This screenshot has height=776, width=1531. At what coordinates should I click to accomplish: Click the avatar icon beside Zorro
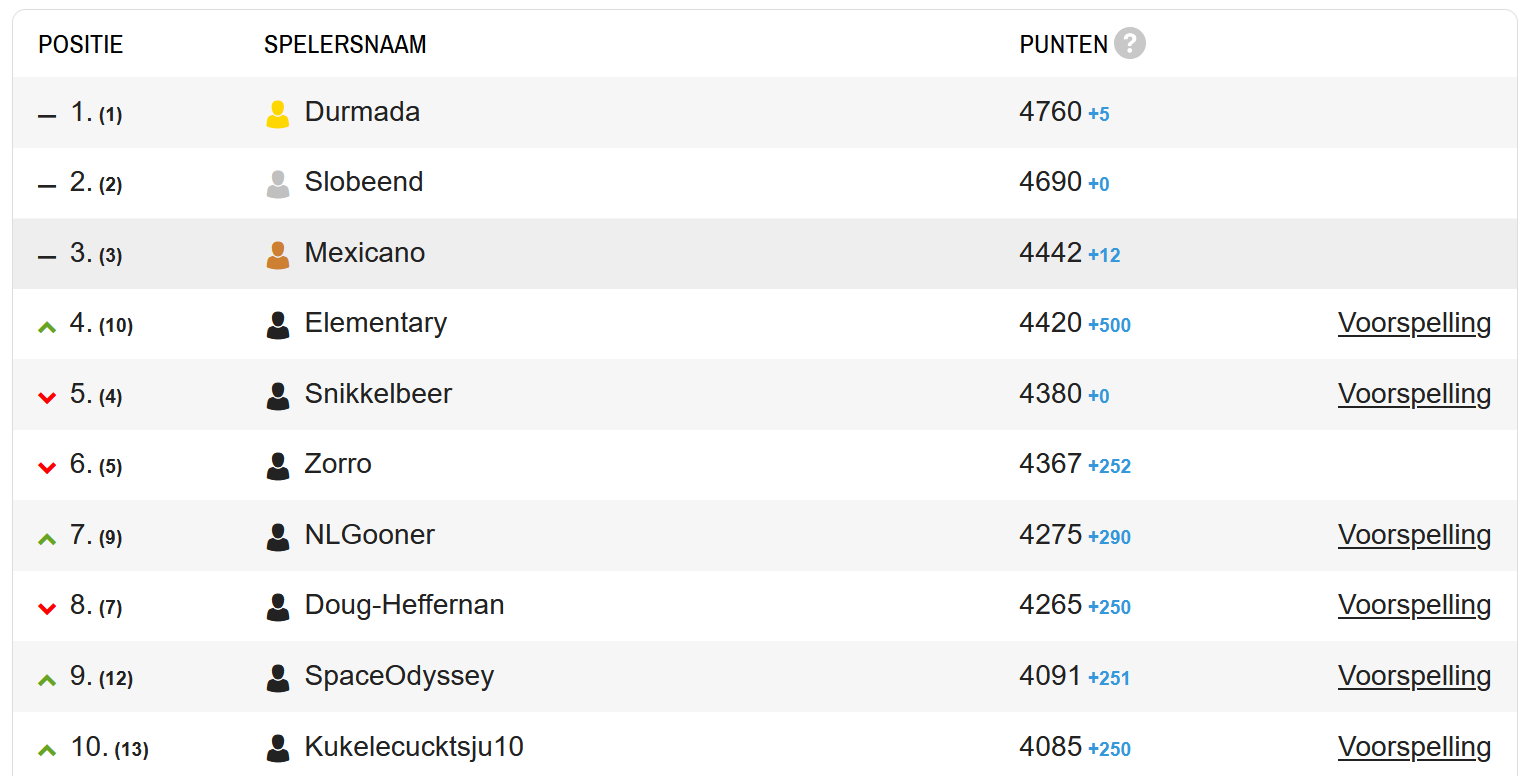pos(278,466)
